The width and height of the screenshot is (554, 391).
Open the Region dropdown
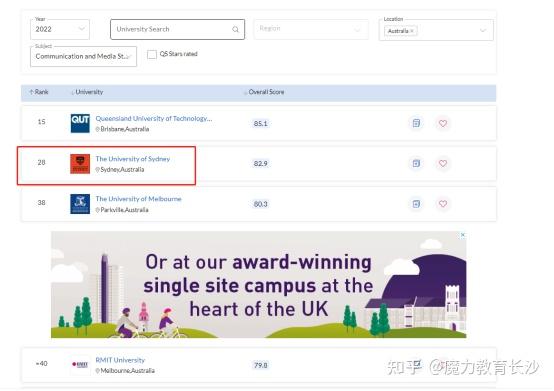tap(311, 29)
